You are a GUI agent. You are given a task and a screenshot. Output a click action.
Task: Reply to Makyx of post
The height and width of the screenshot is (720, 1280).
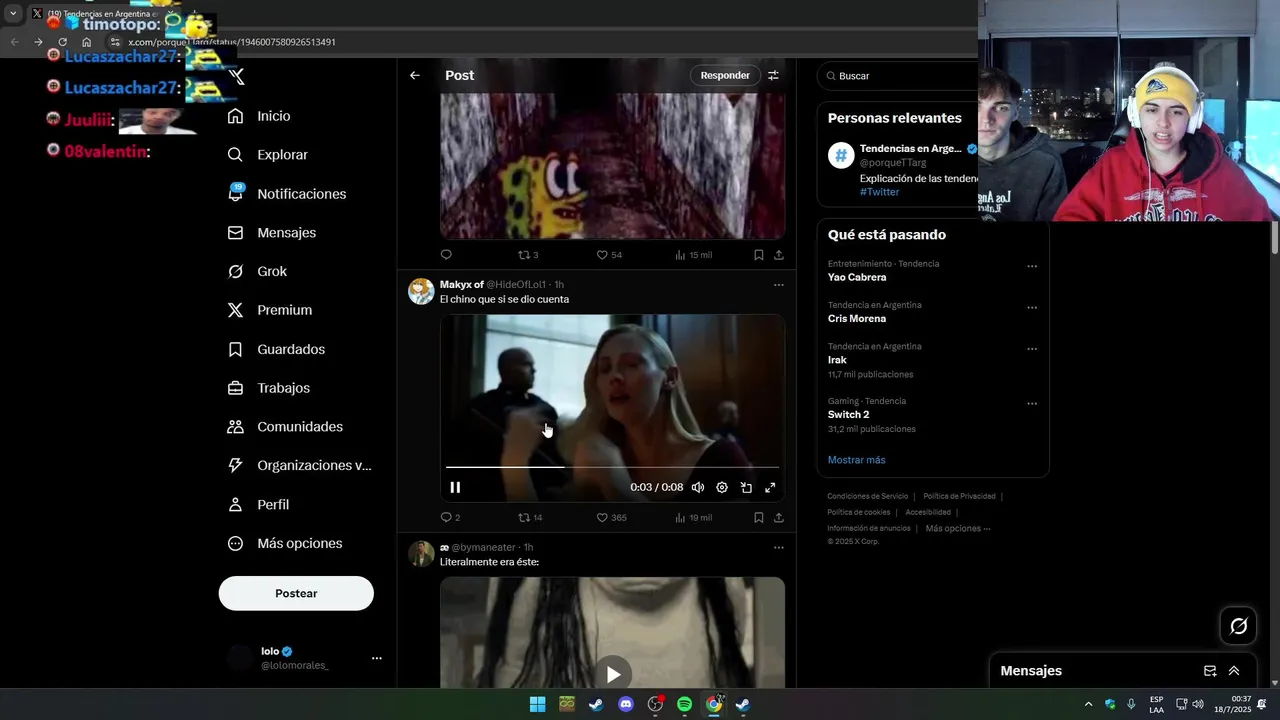pyautogui.click(x=450, y=517)
